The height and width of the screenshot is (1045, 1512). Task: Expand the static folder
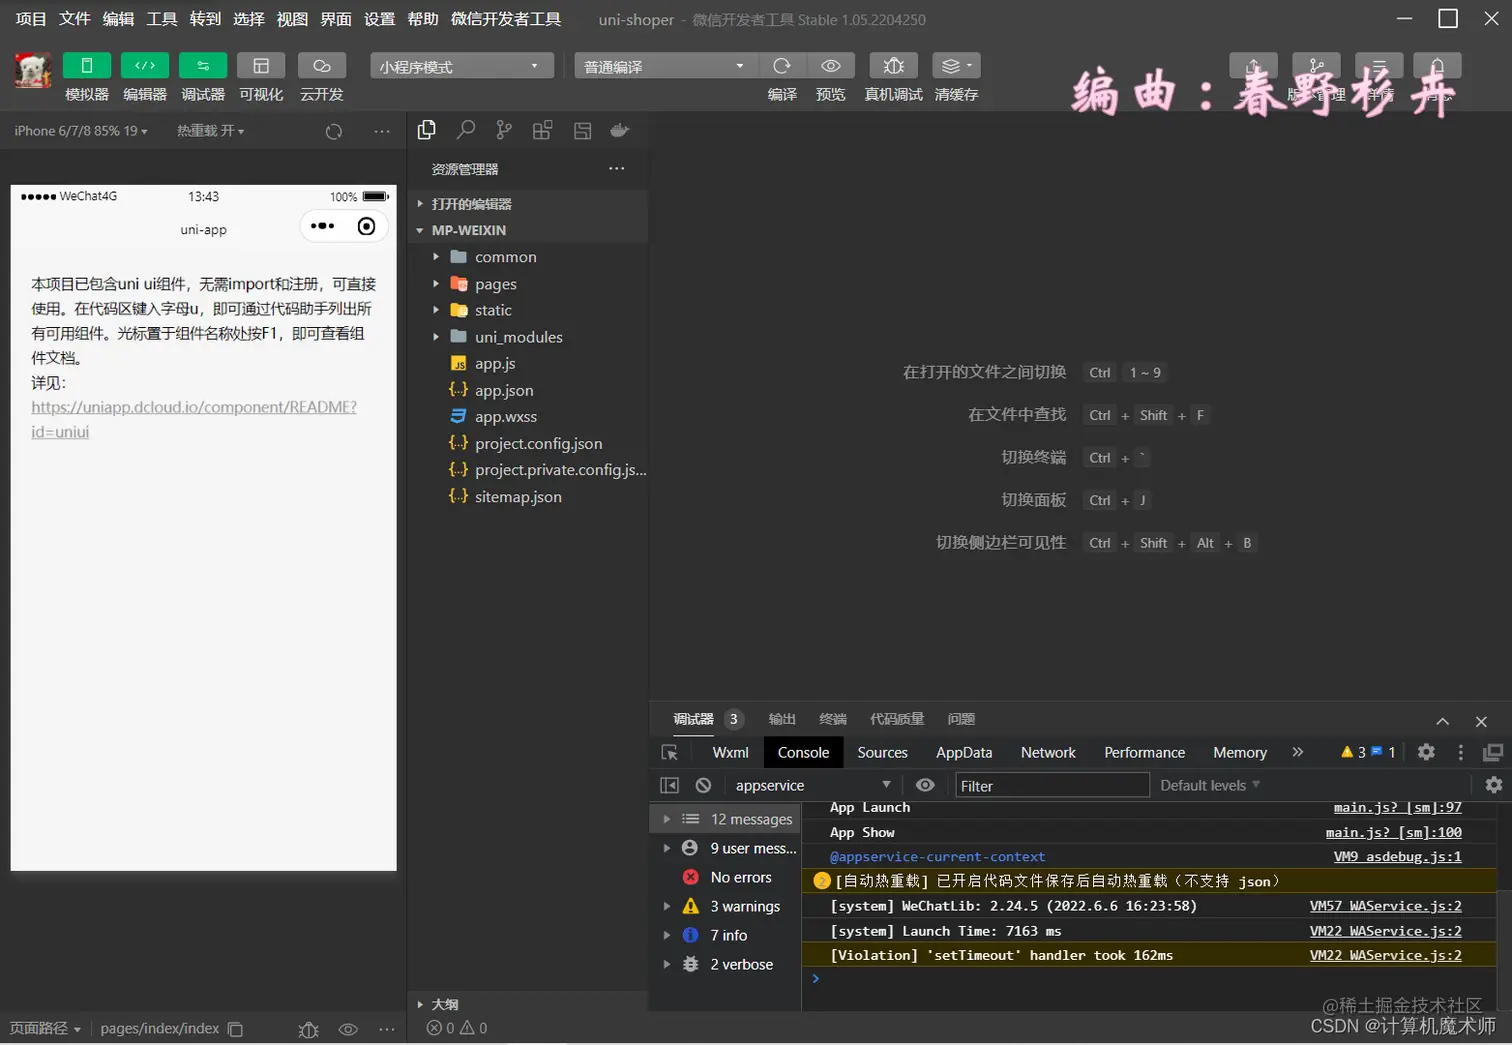[530, 310]
